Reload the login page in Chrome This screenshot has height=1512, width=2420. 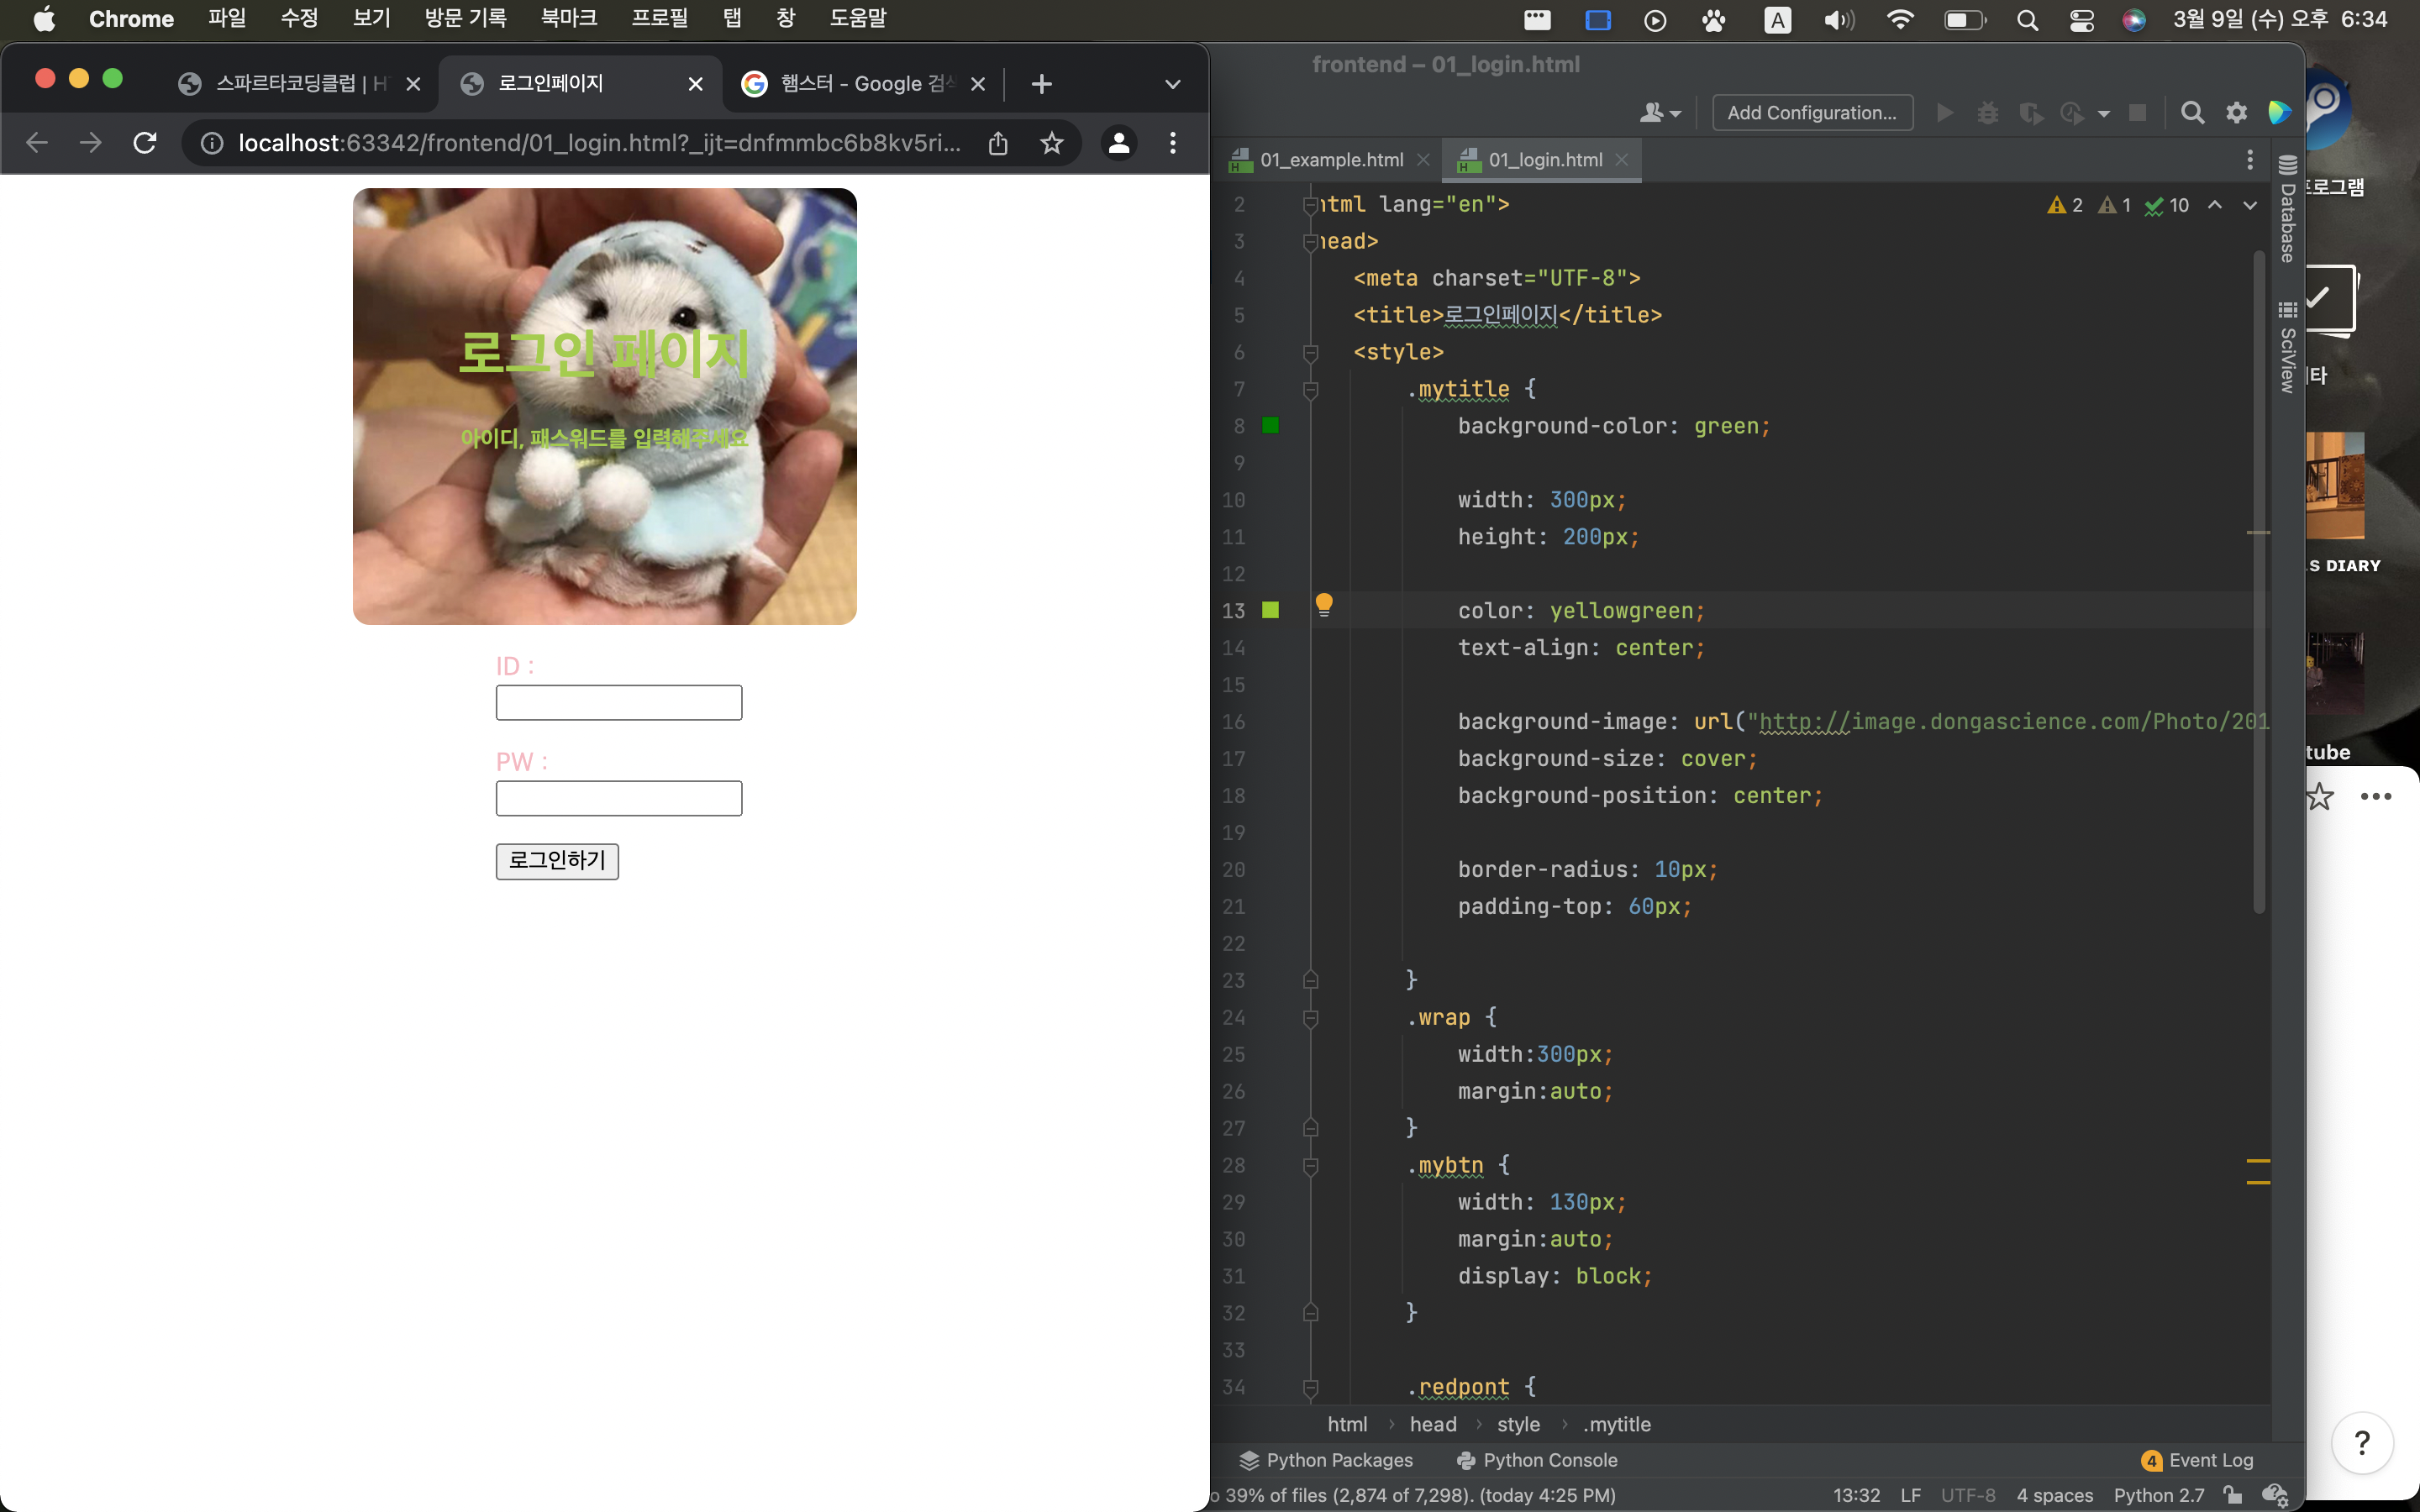pos(145,143)
